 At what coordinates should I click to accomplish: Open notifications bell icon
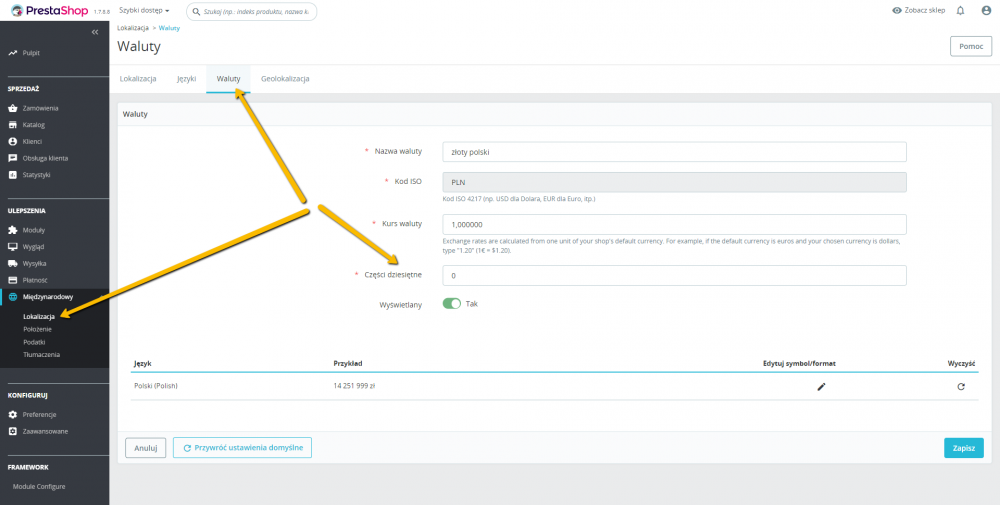point(960,11)
